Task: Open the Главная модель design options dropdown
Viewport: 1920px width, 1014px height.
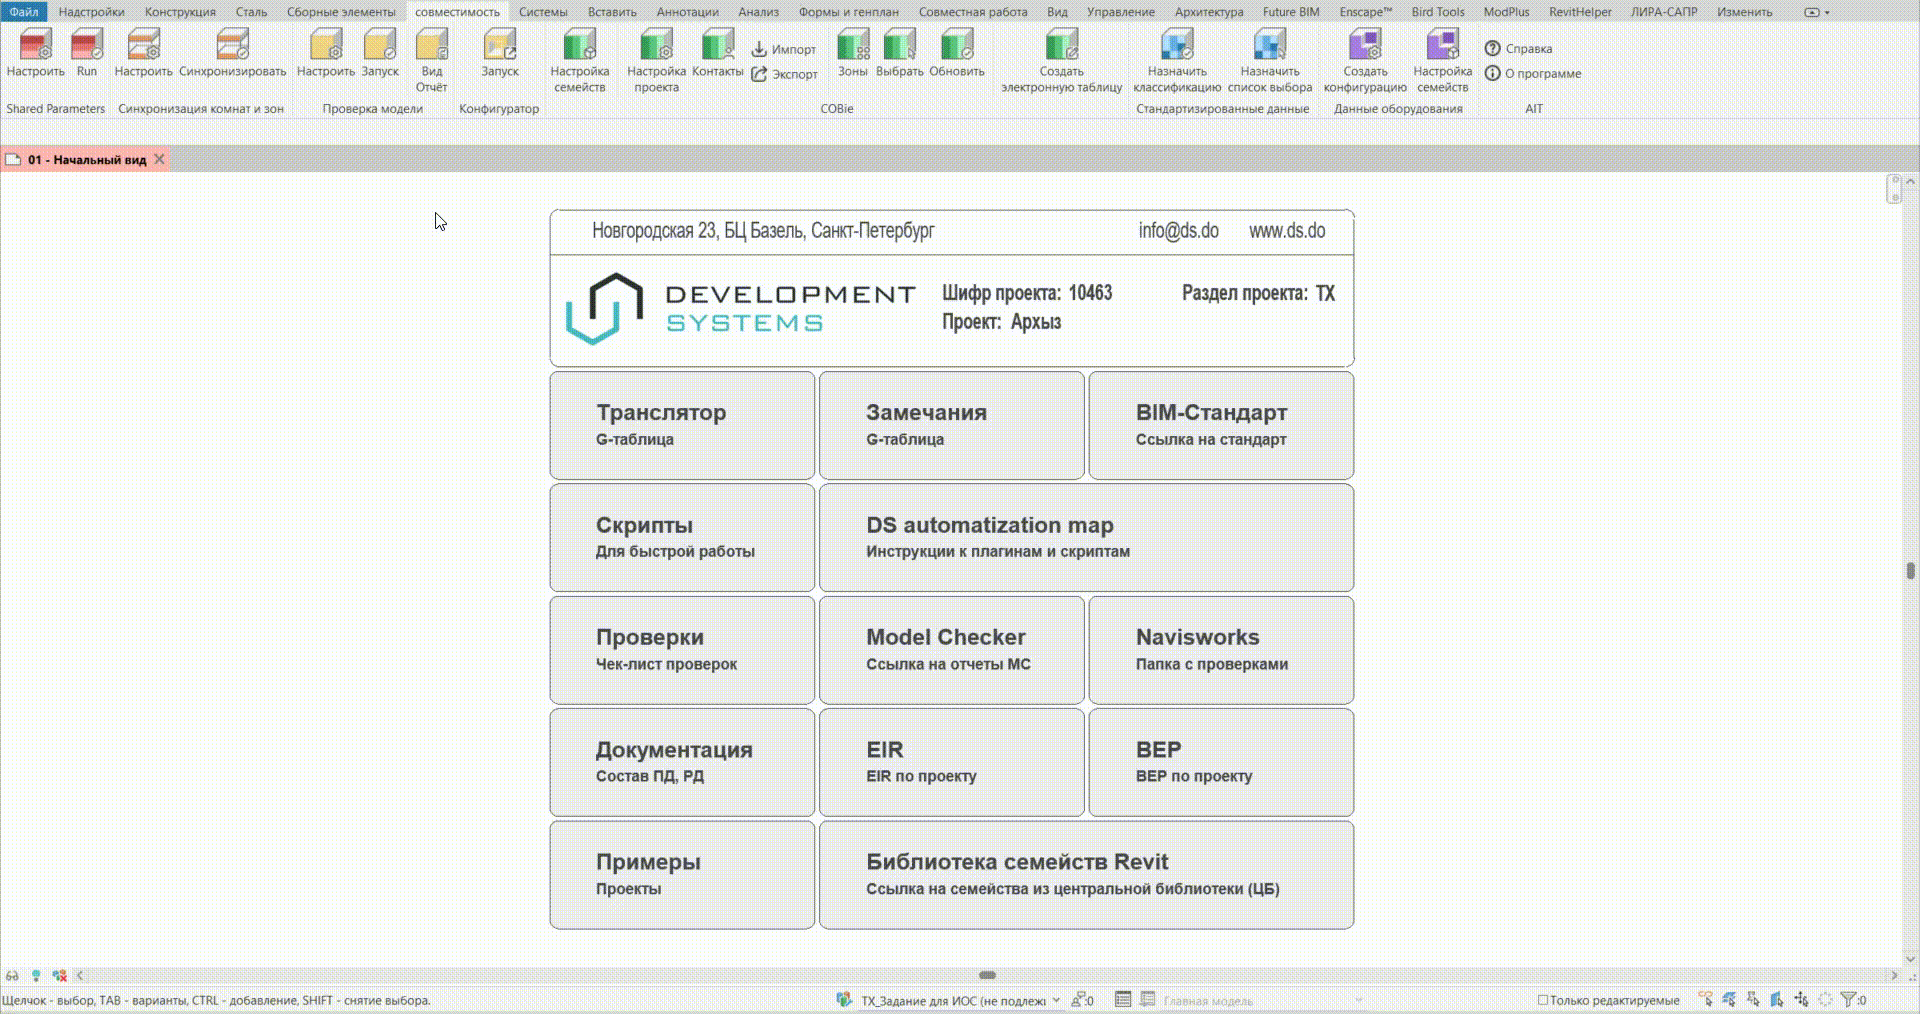Action: pos(1358,1000)
